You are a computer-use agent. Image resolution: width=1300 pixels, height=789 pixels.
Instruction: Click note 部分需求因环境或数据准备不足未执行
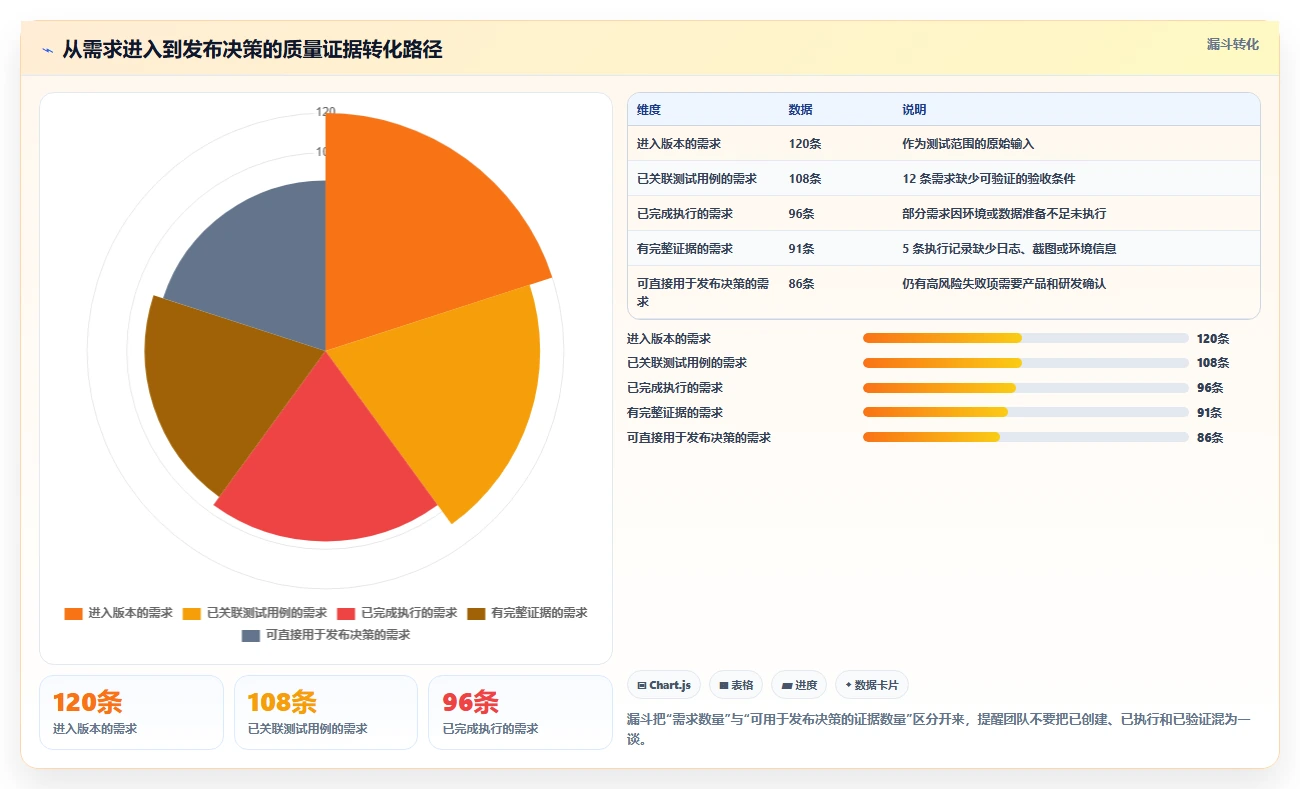pos(1004,214)
